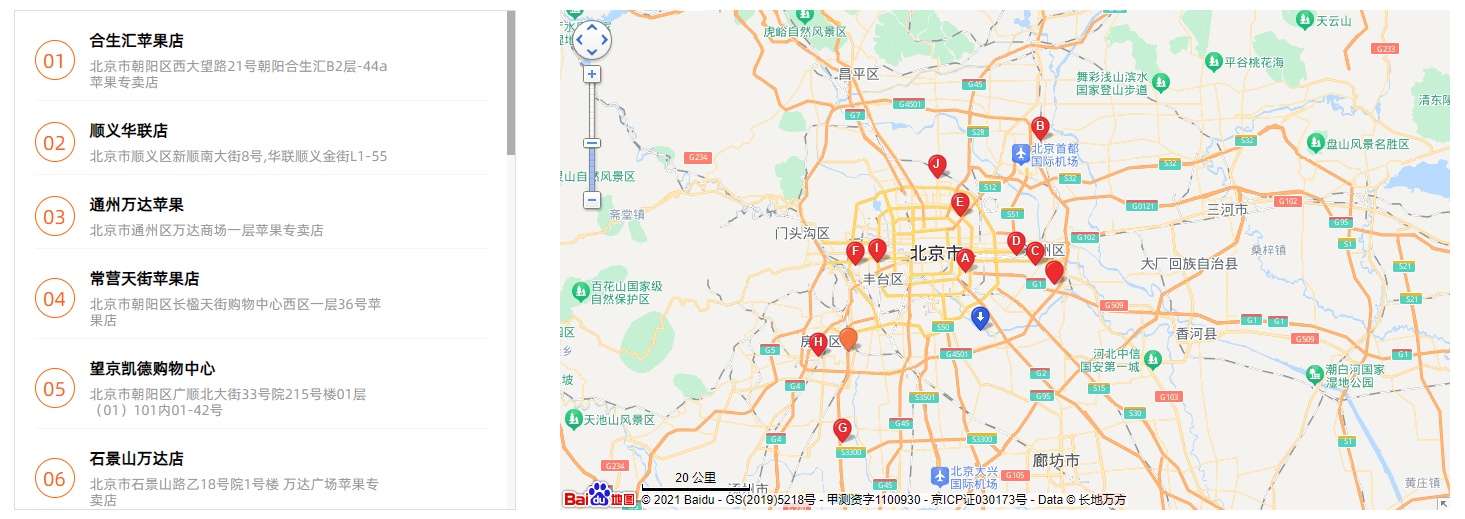
Task: Select map marker F
Action: pos(855,252)
